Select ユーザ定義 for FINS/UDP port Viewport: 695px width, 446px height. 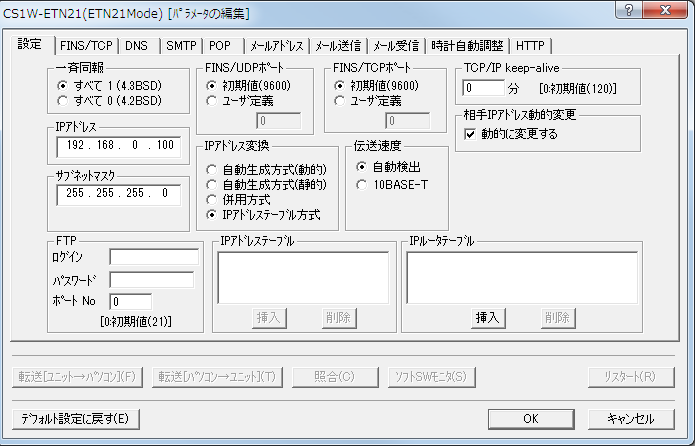[x=211, y=101]
